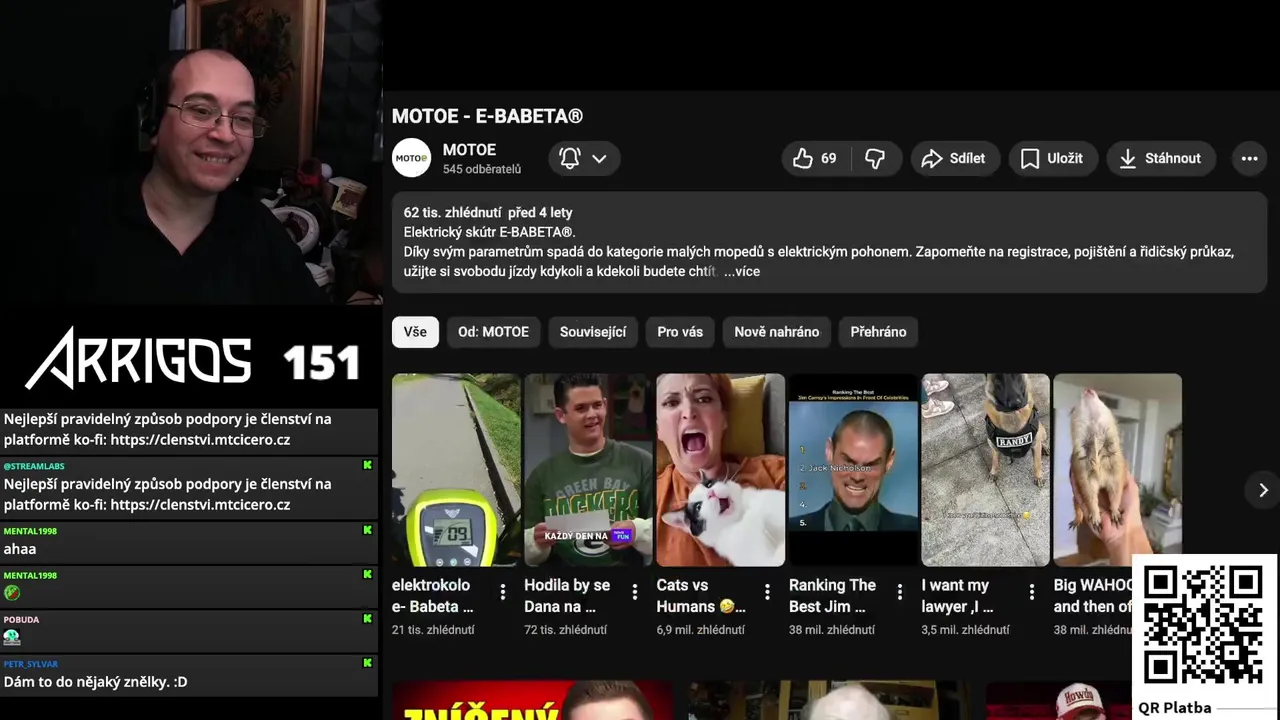Open the notification bell dropdown
This screenshot has height=720, width=1280.
[x=584, y=158]
